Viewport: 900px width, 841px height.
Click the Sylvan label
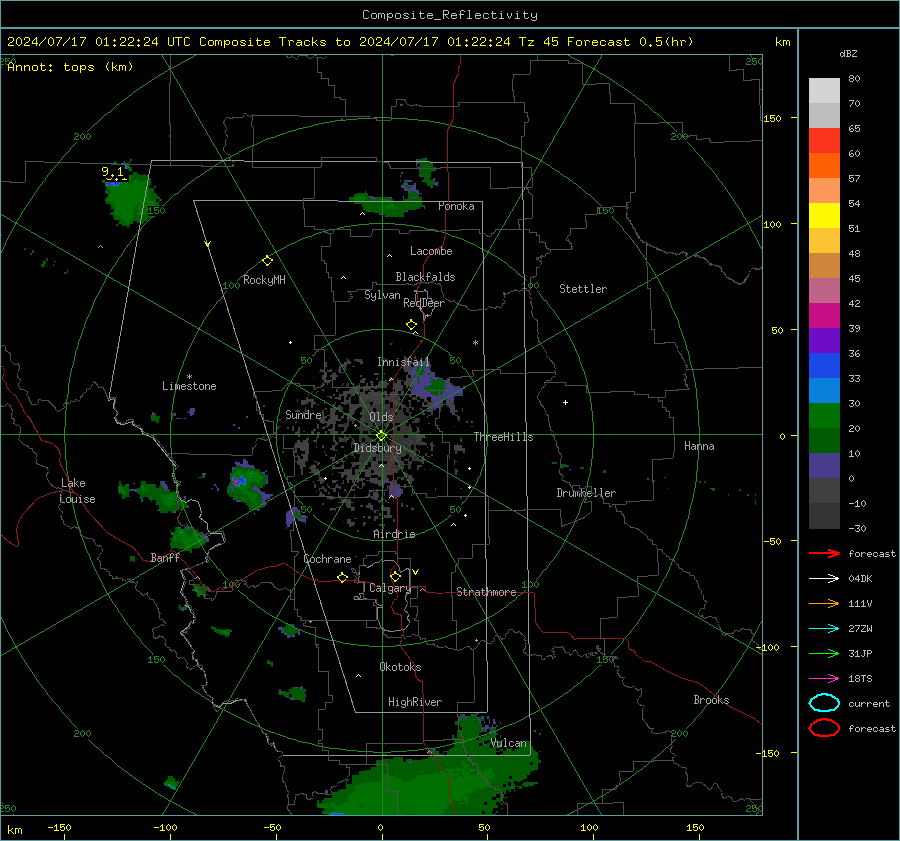point(382,295)
